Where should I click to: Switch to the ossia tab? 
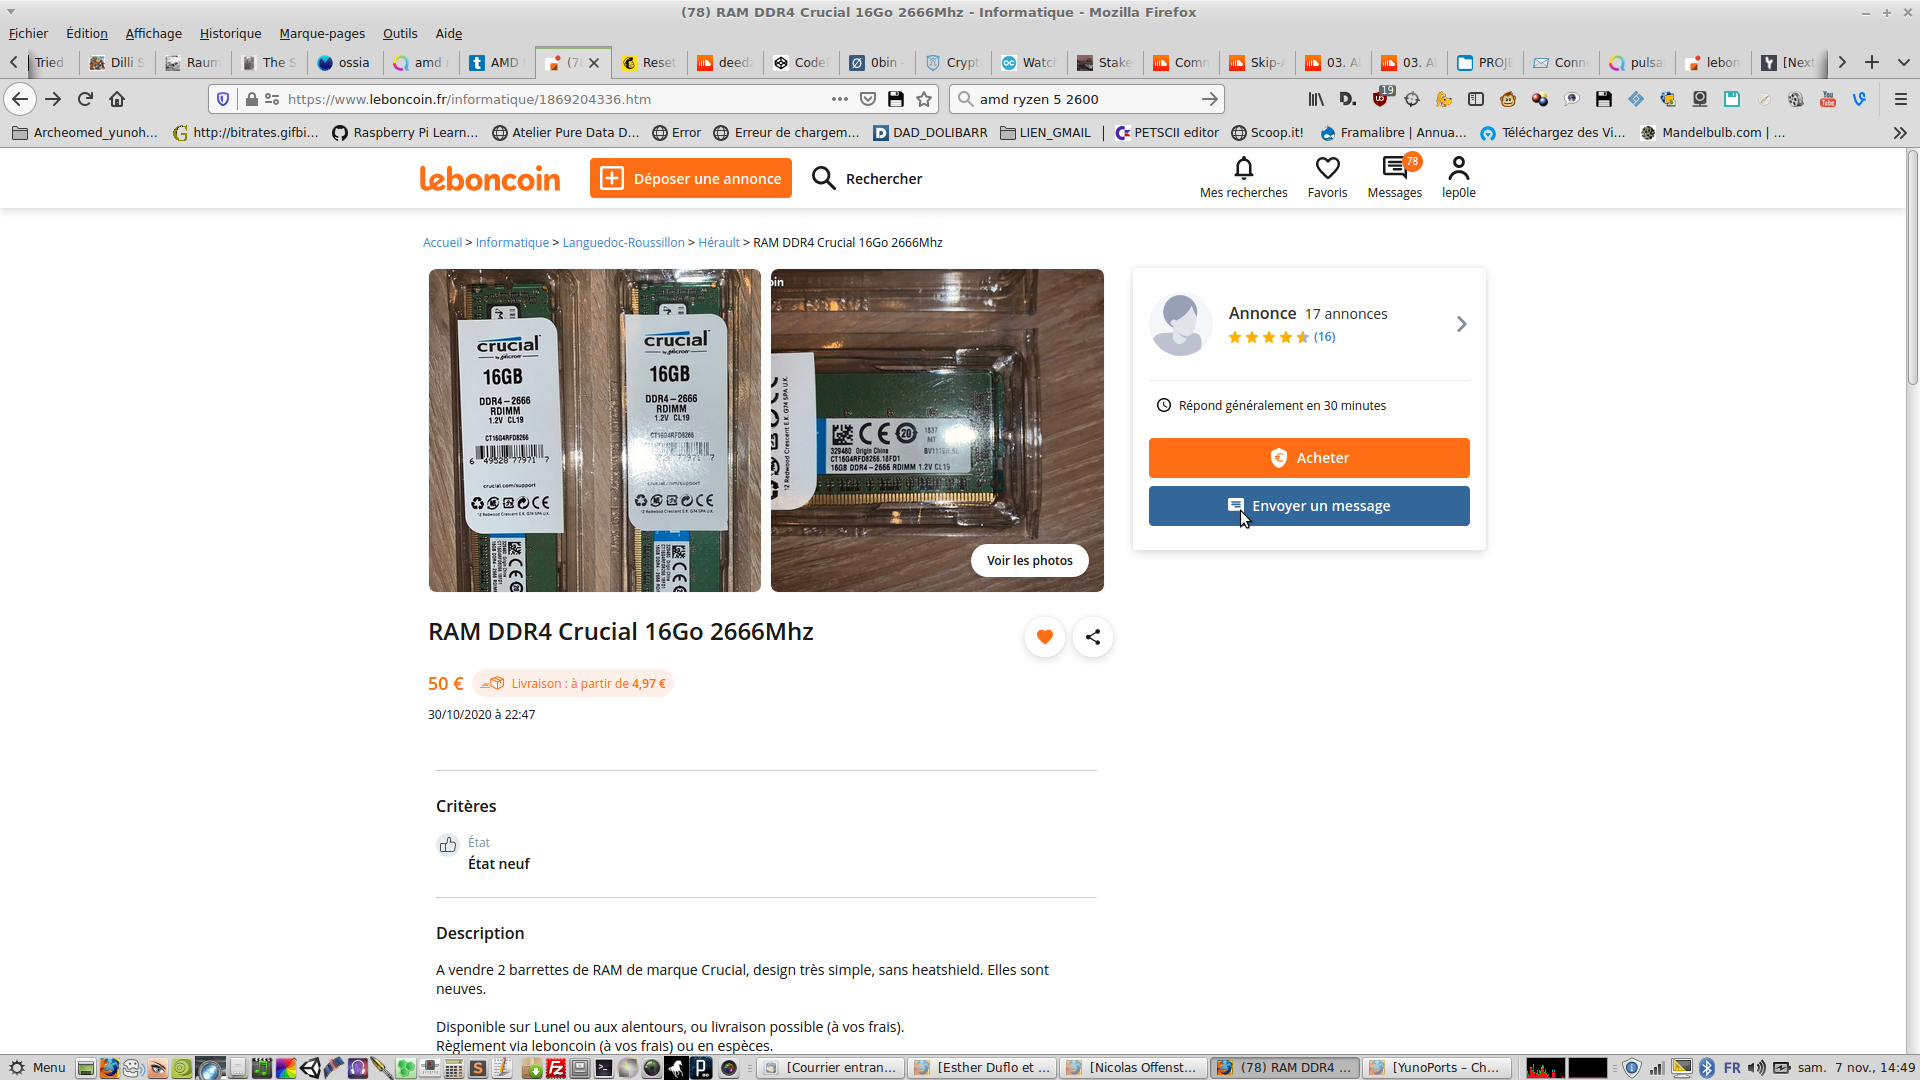344,62
